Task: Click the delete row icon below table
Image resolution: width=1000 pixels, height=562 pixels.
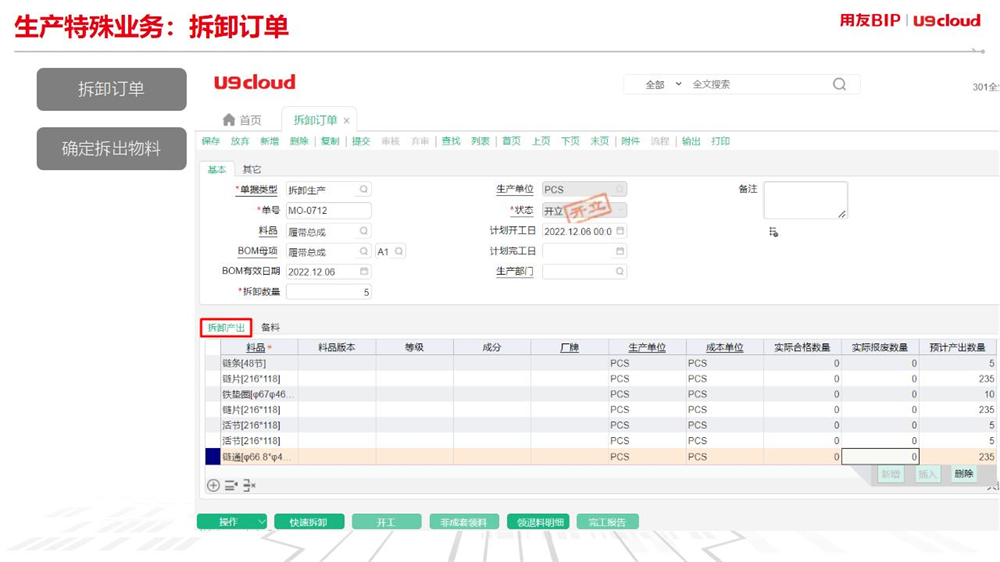Action: (249, 486)
